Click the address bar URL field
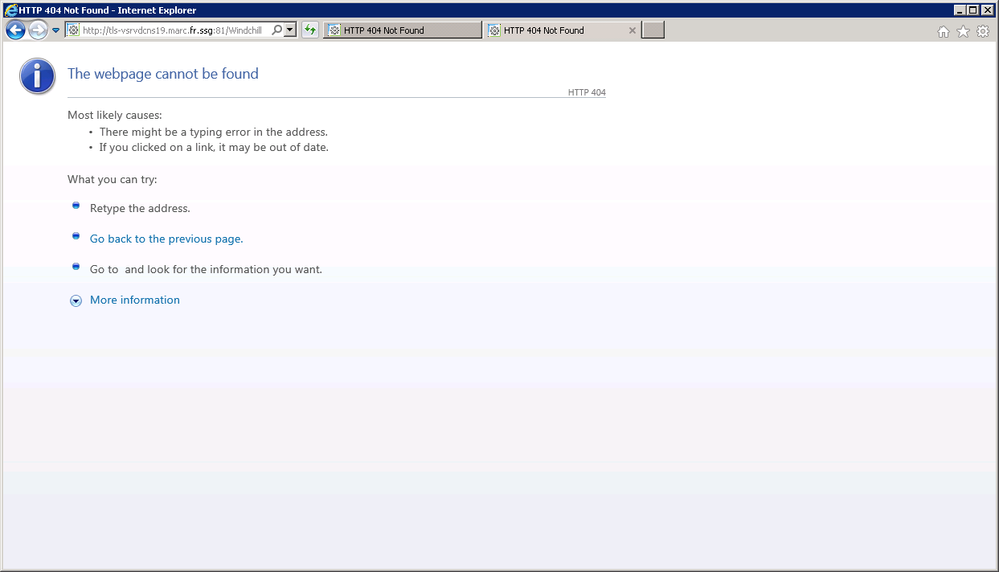The width and height of the screenshot is (999, 572). point(172,30)
